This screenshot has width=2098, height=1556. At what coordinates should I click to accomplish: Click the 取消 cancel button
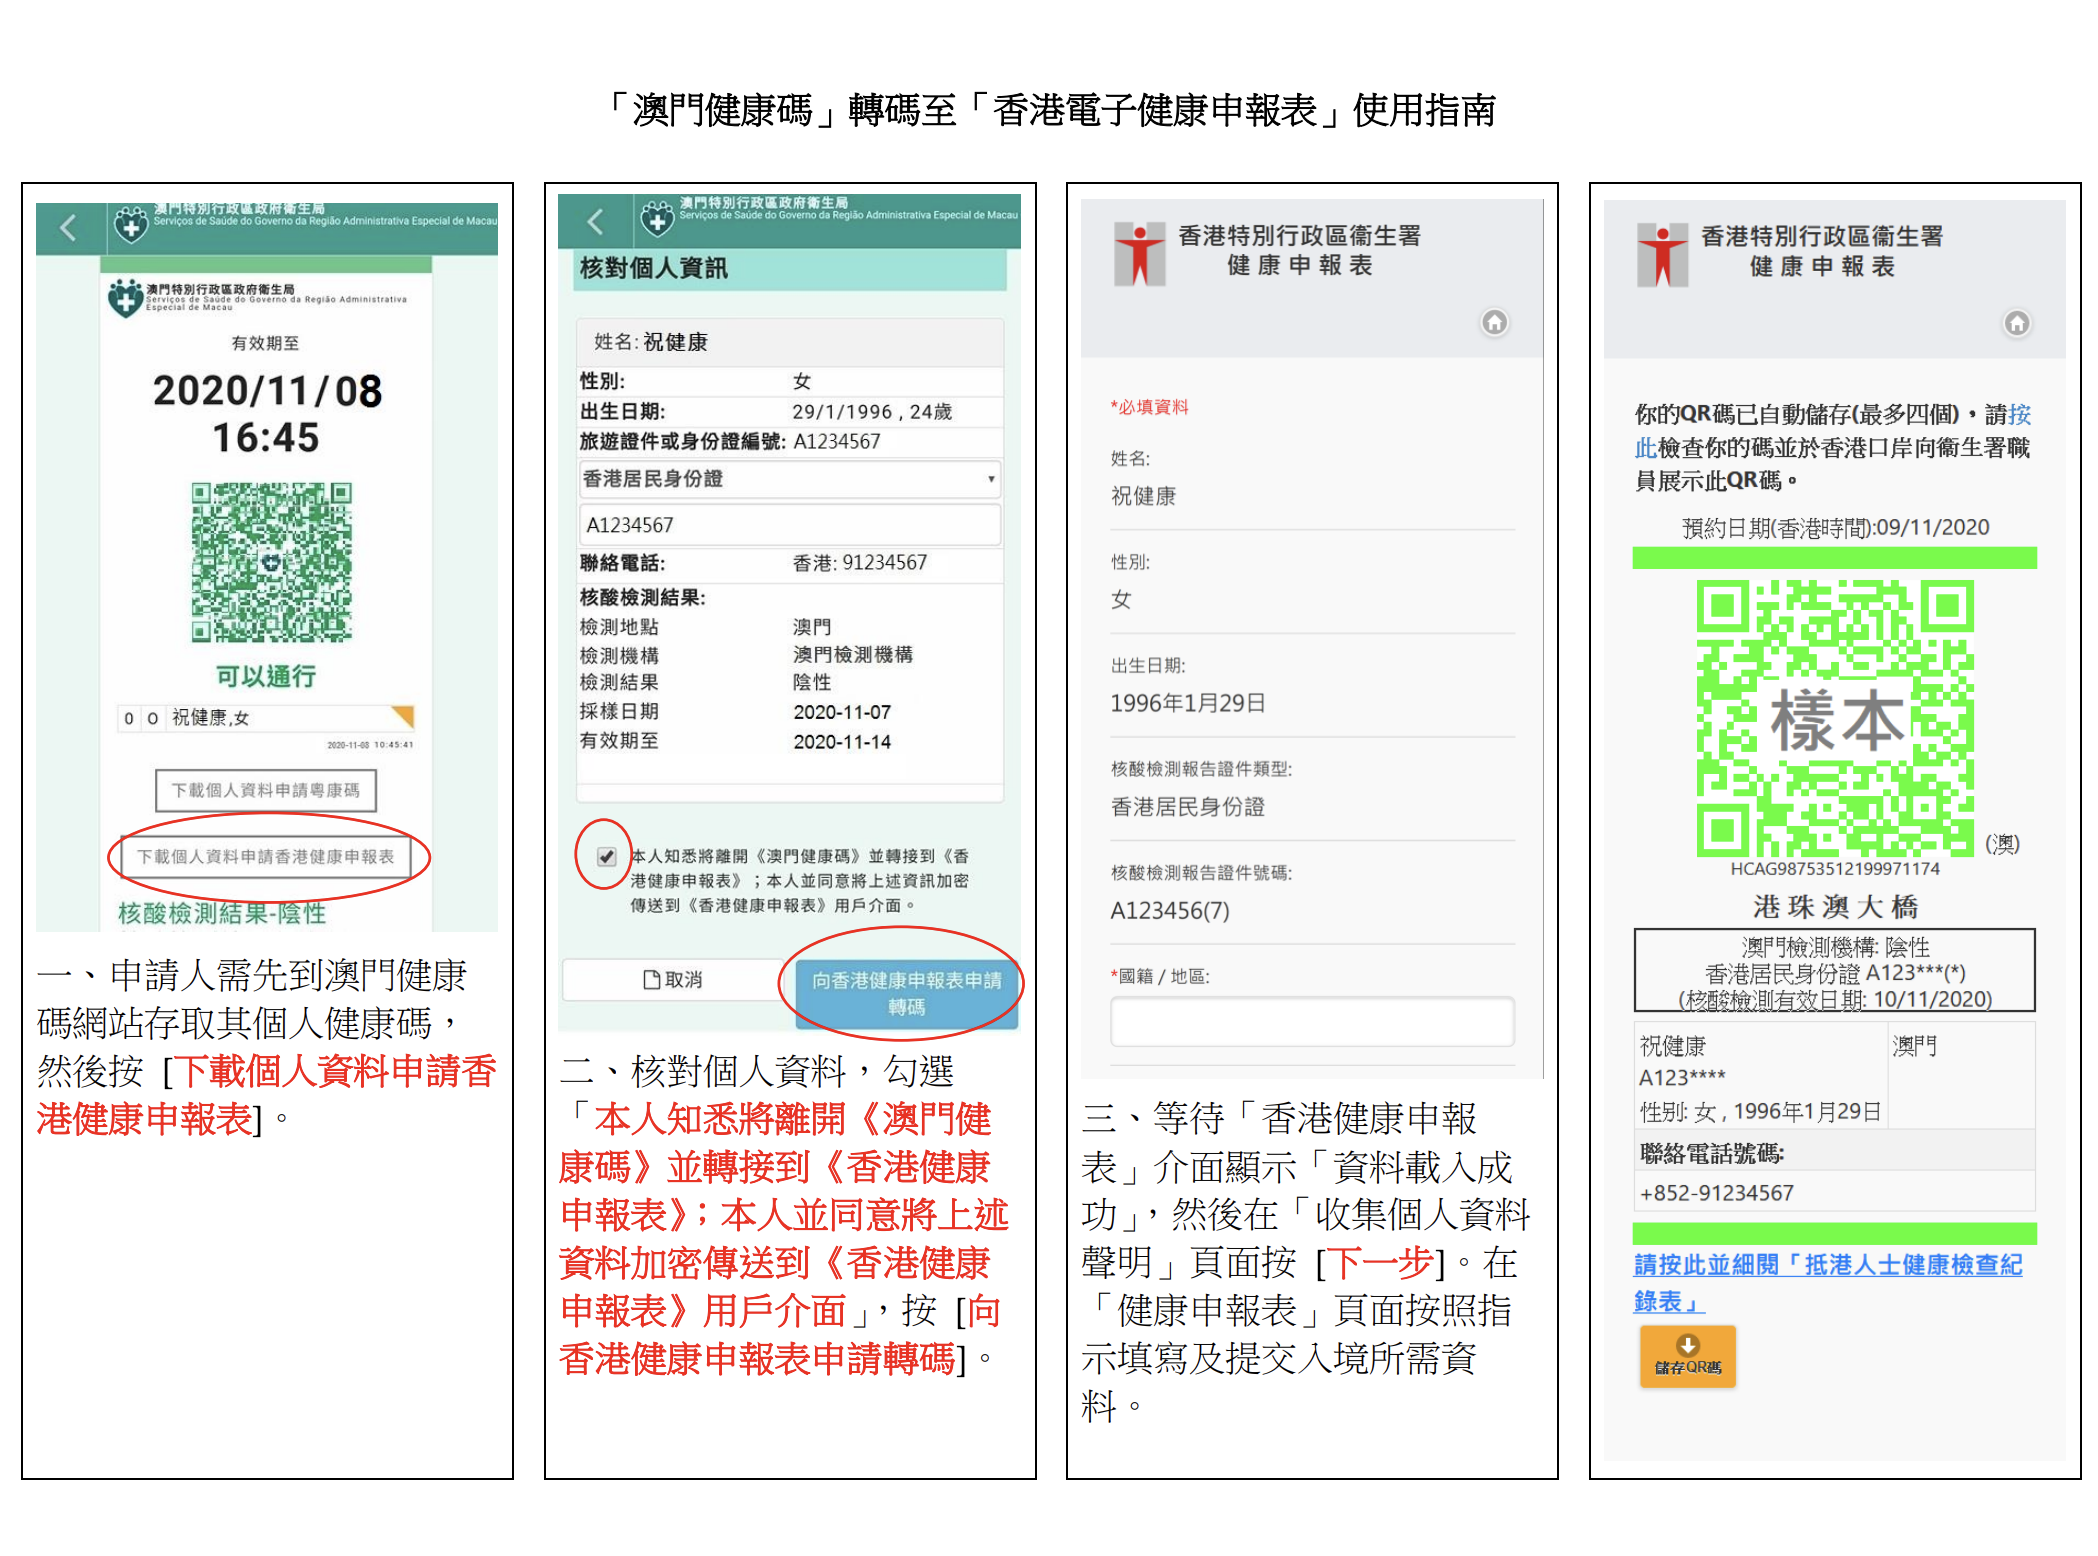tap(673, 980)
